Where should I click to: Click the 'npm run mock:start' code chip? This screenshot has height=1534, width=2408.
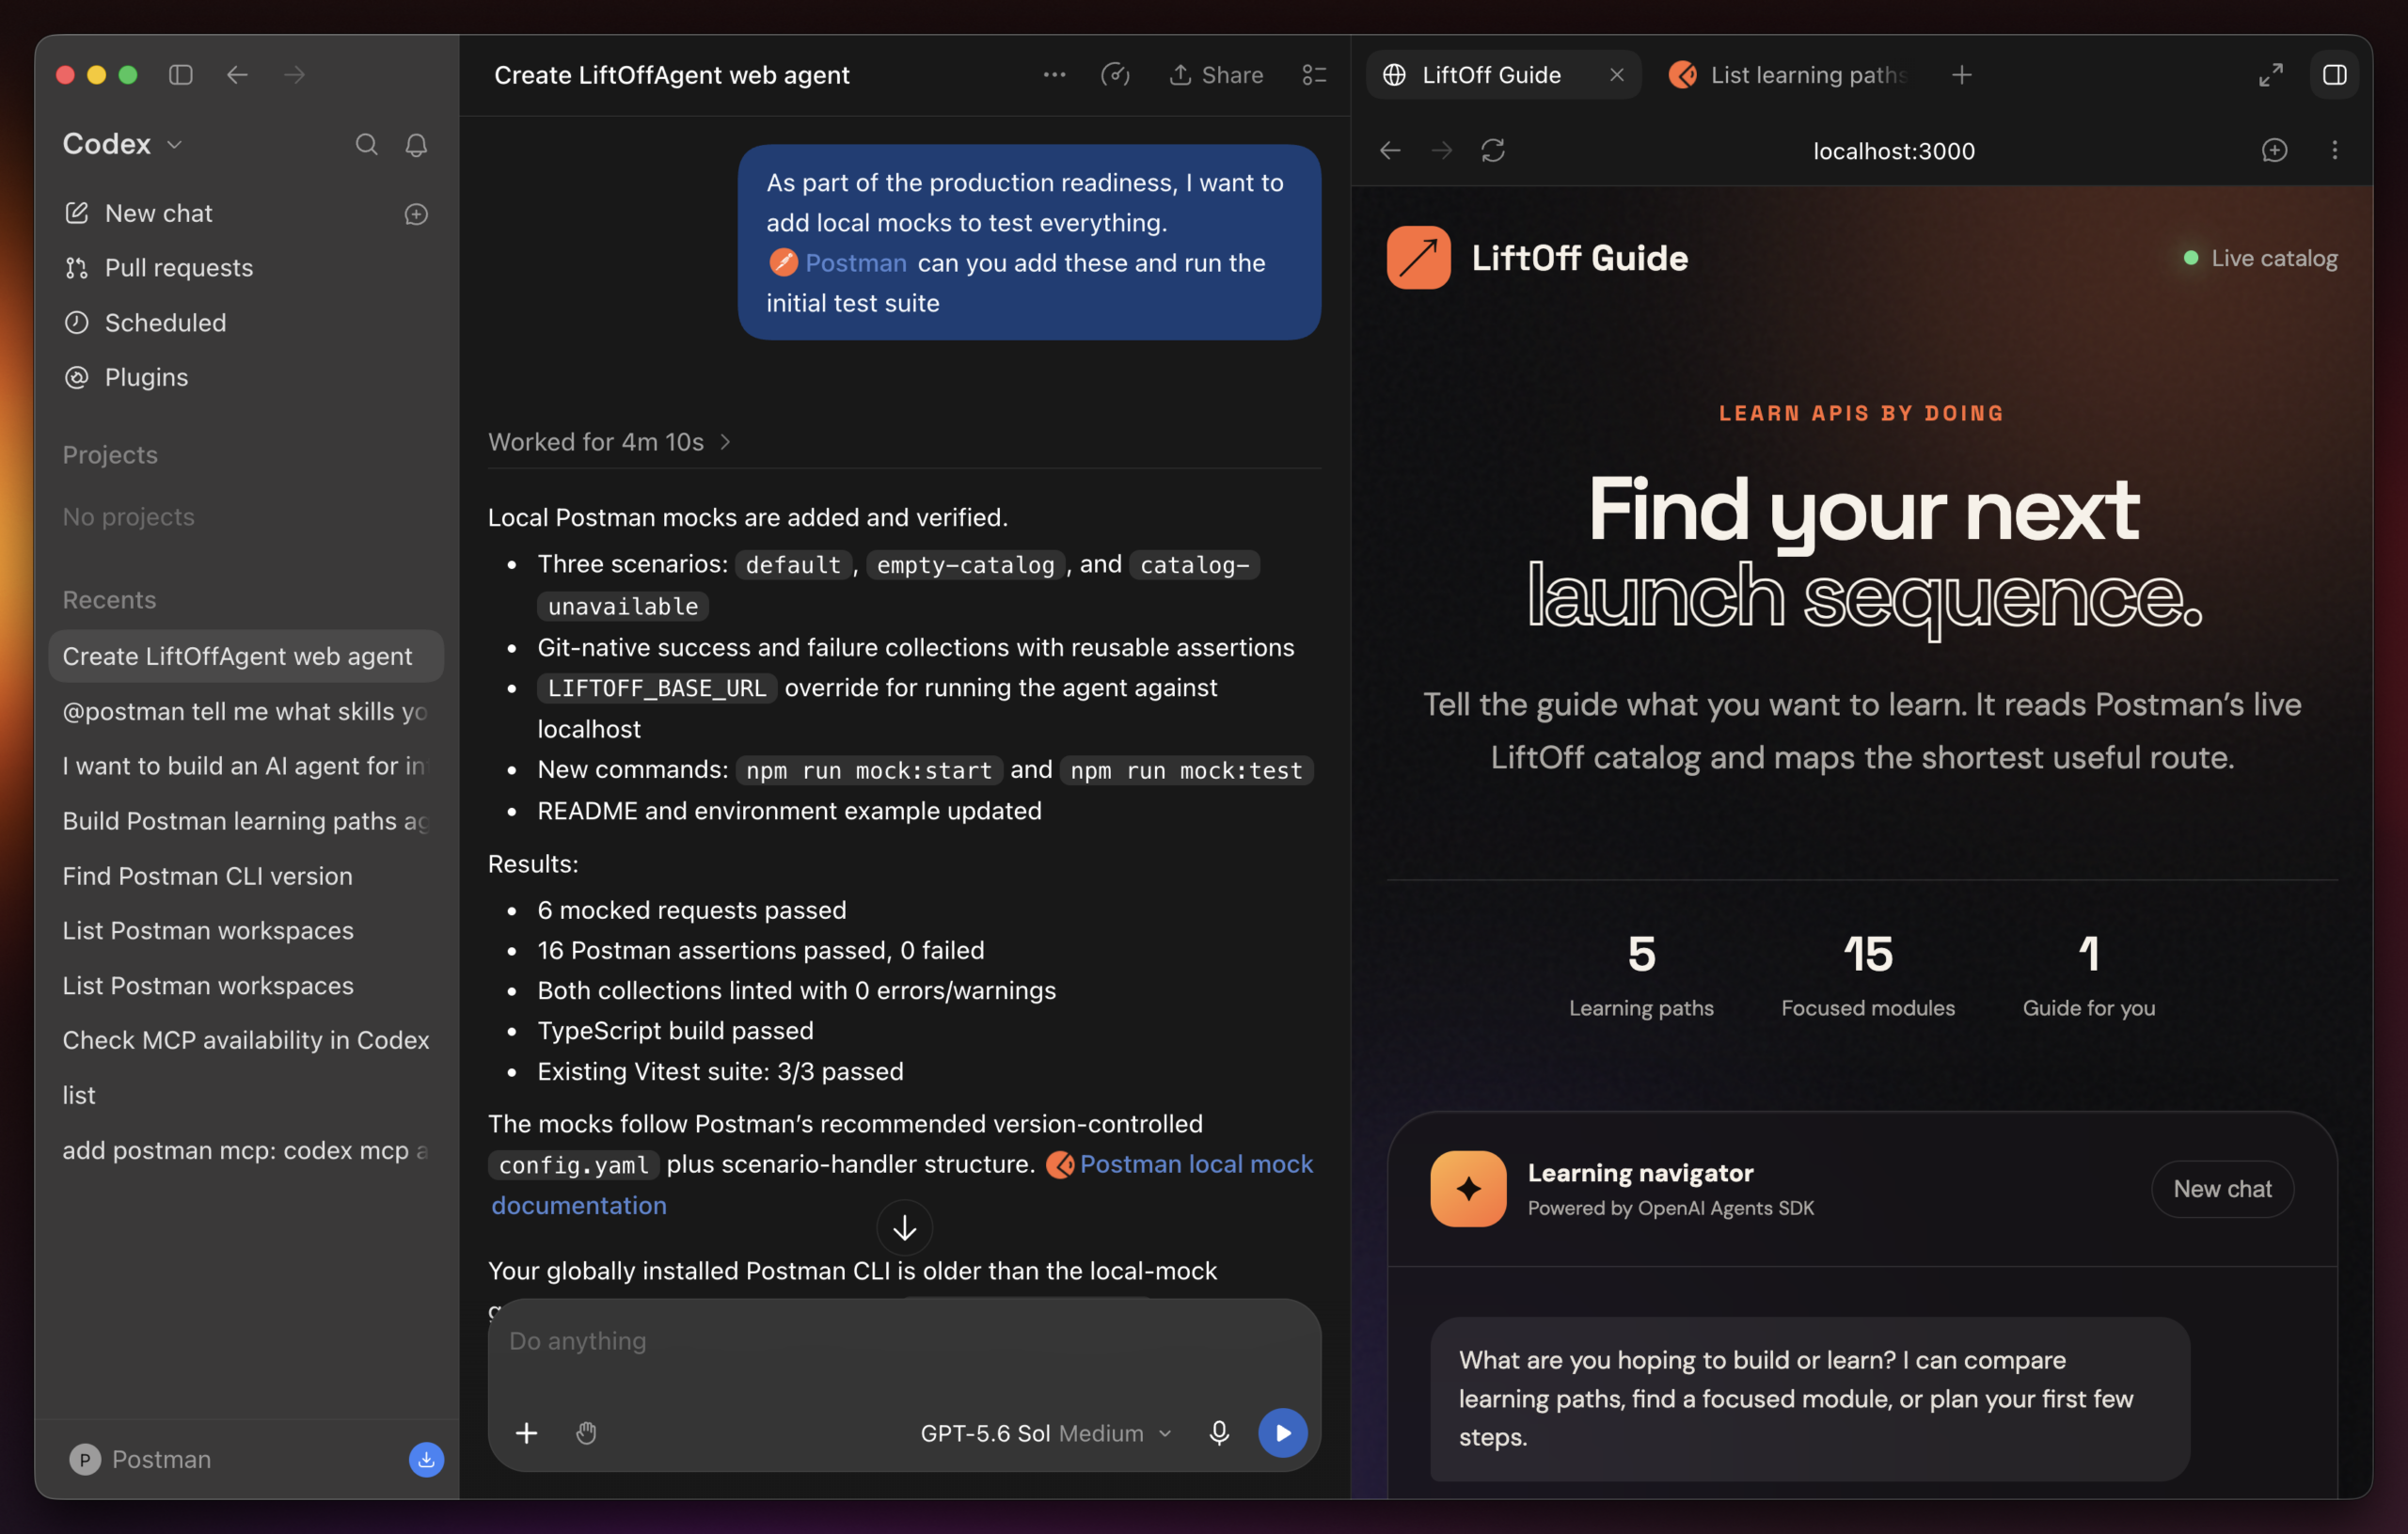869,770
